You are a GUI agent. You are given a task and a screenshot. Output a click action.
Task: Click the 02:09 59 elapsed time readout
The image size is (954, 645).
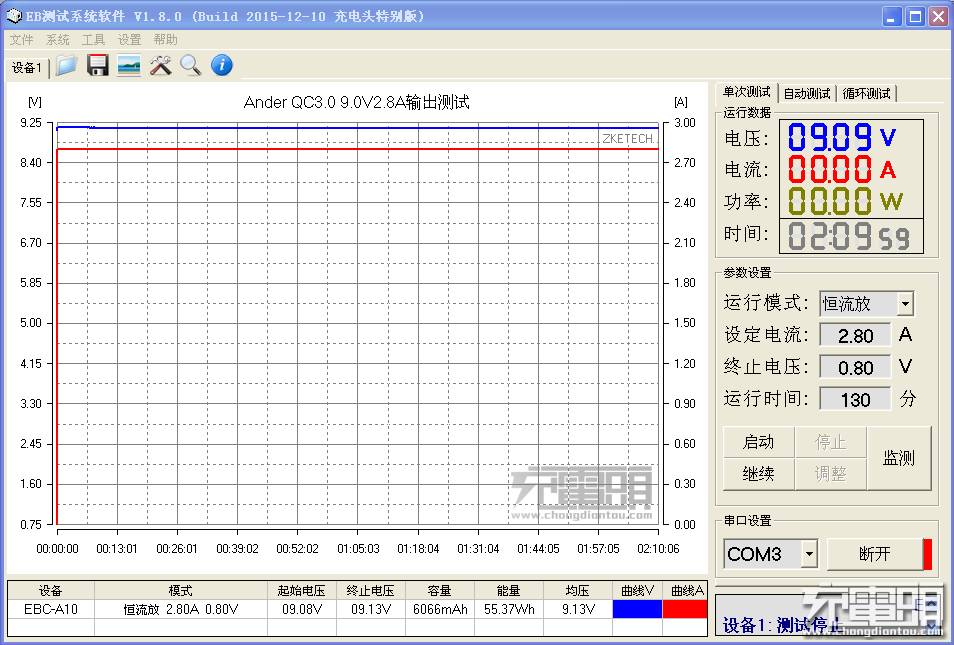click(850, 236)
